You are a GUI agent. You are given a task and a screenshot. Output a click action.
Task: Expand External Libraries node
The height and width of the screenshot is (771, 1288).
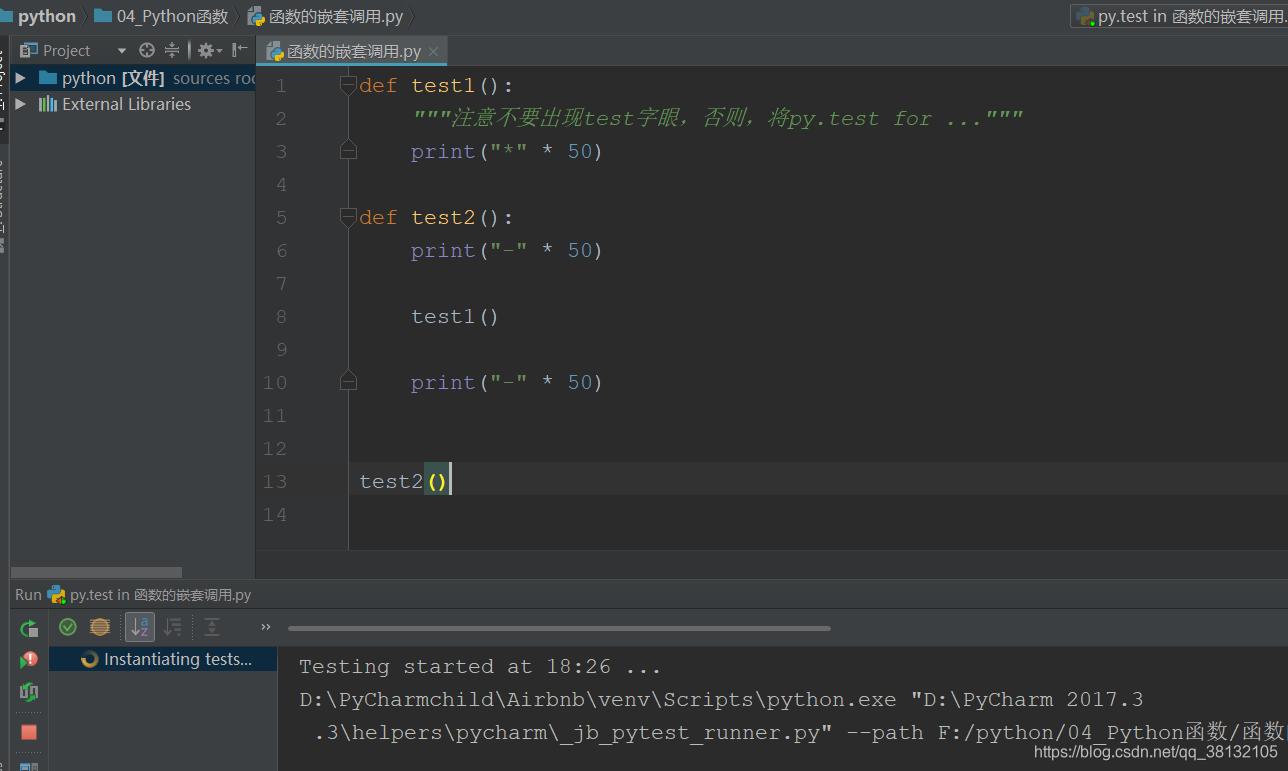point(20,104)
